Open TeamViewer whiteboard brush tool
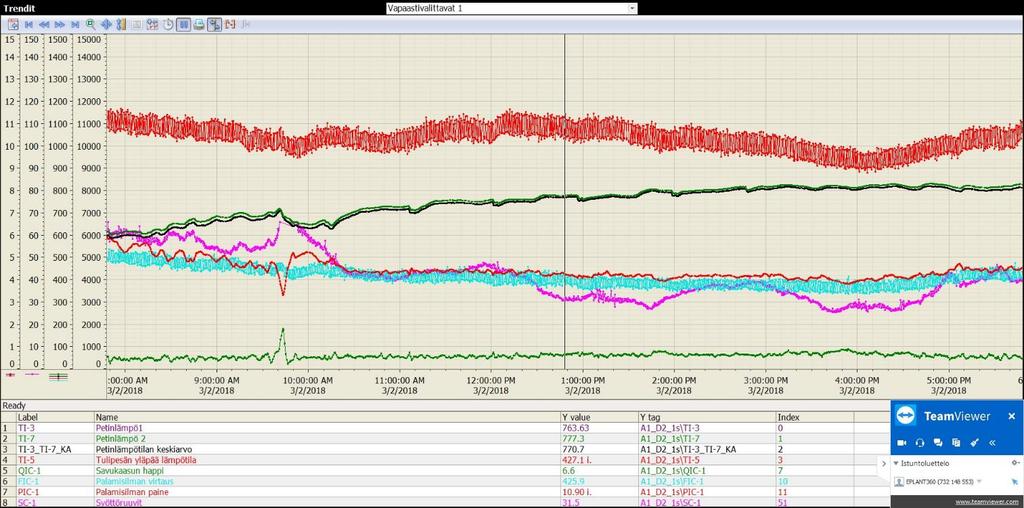Viewport: 1024px width, 508px height. (x=974, y=443)
